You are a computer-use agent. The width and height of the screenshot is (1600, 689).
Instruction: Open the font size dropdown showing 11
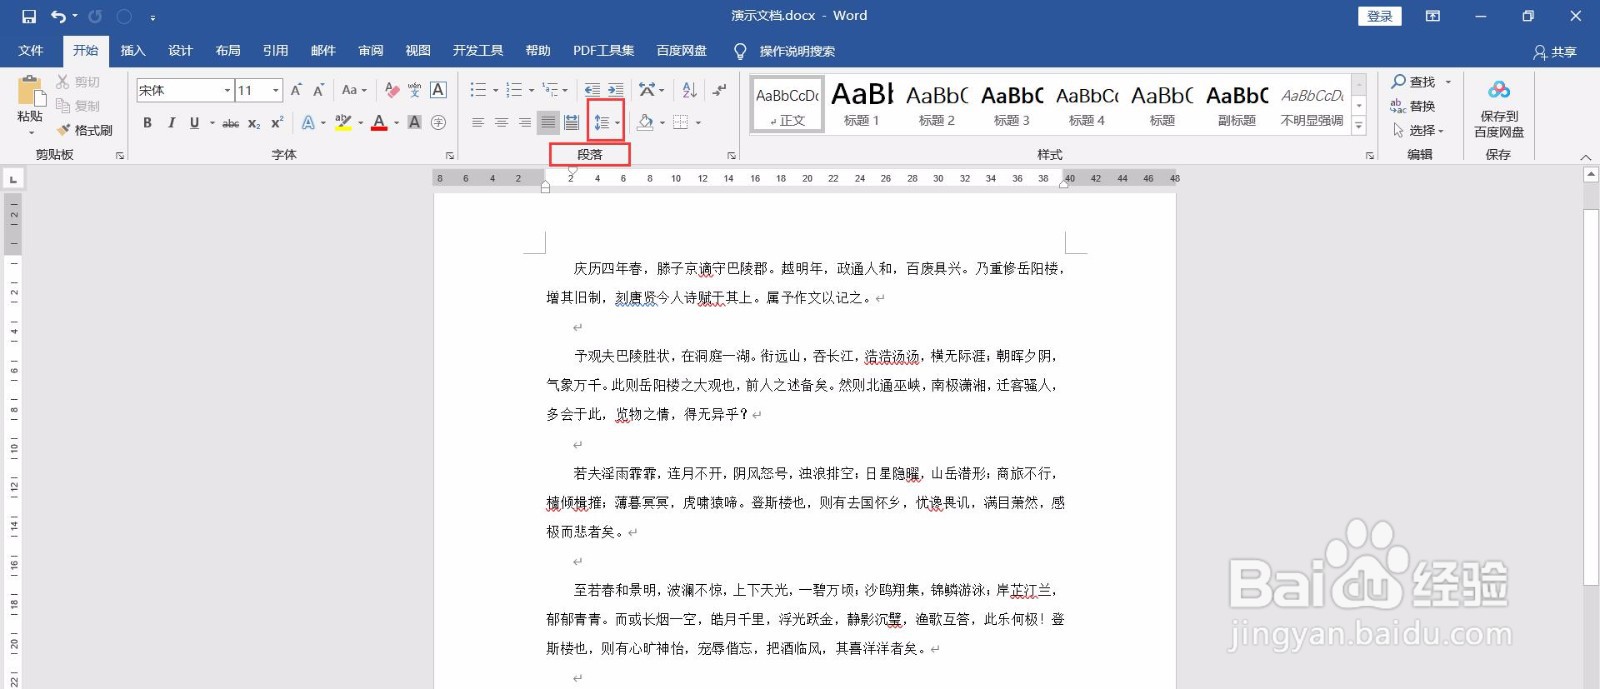point(276,90)
